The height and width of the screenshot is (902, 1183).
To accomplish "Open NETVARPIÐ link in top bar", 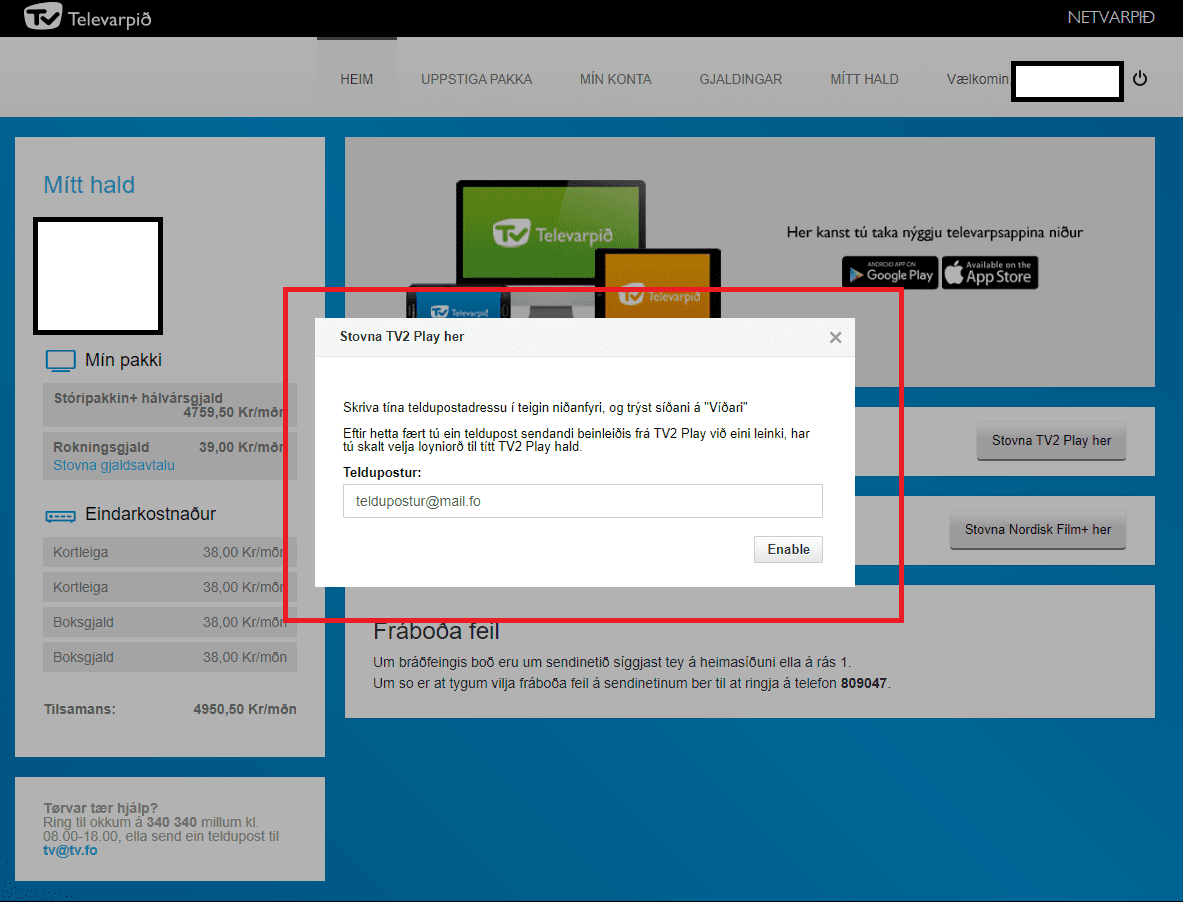I will [x=1111, y=17].
